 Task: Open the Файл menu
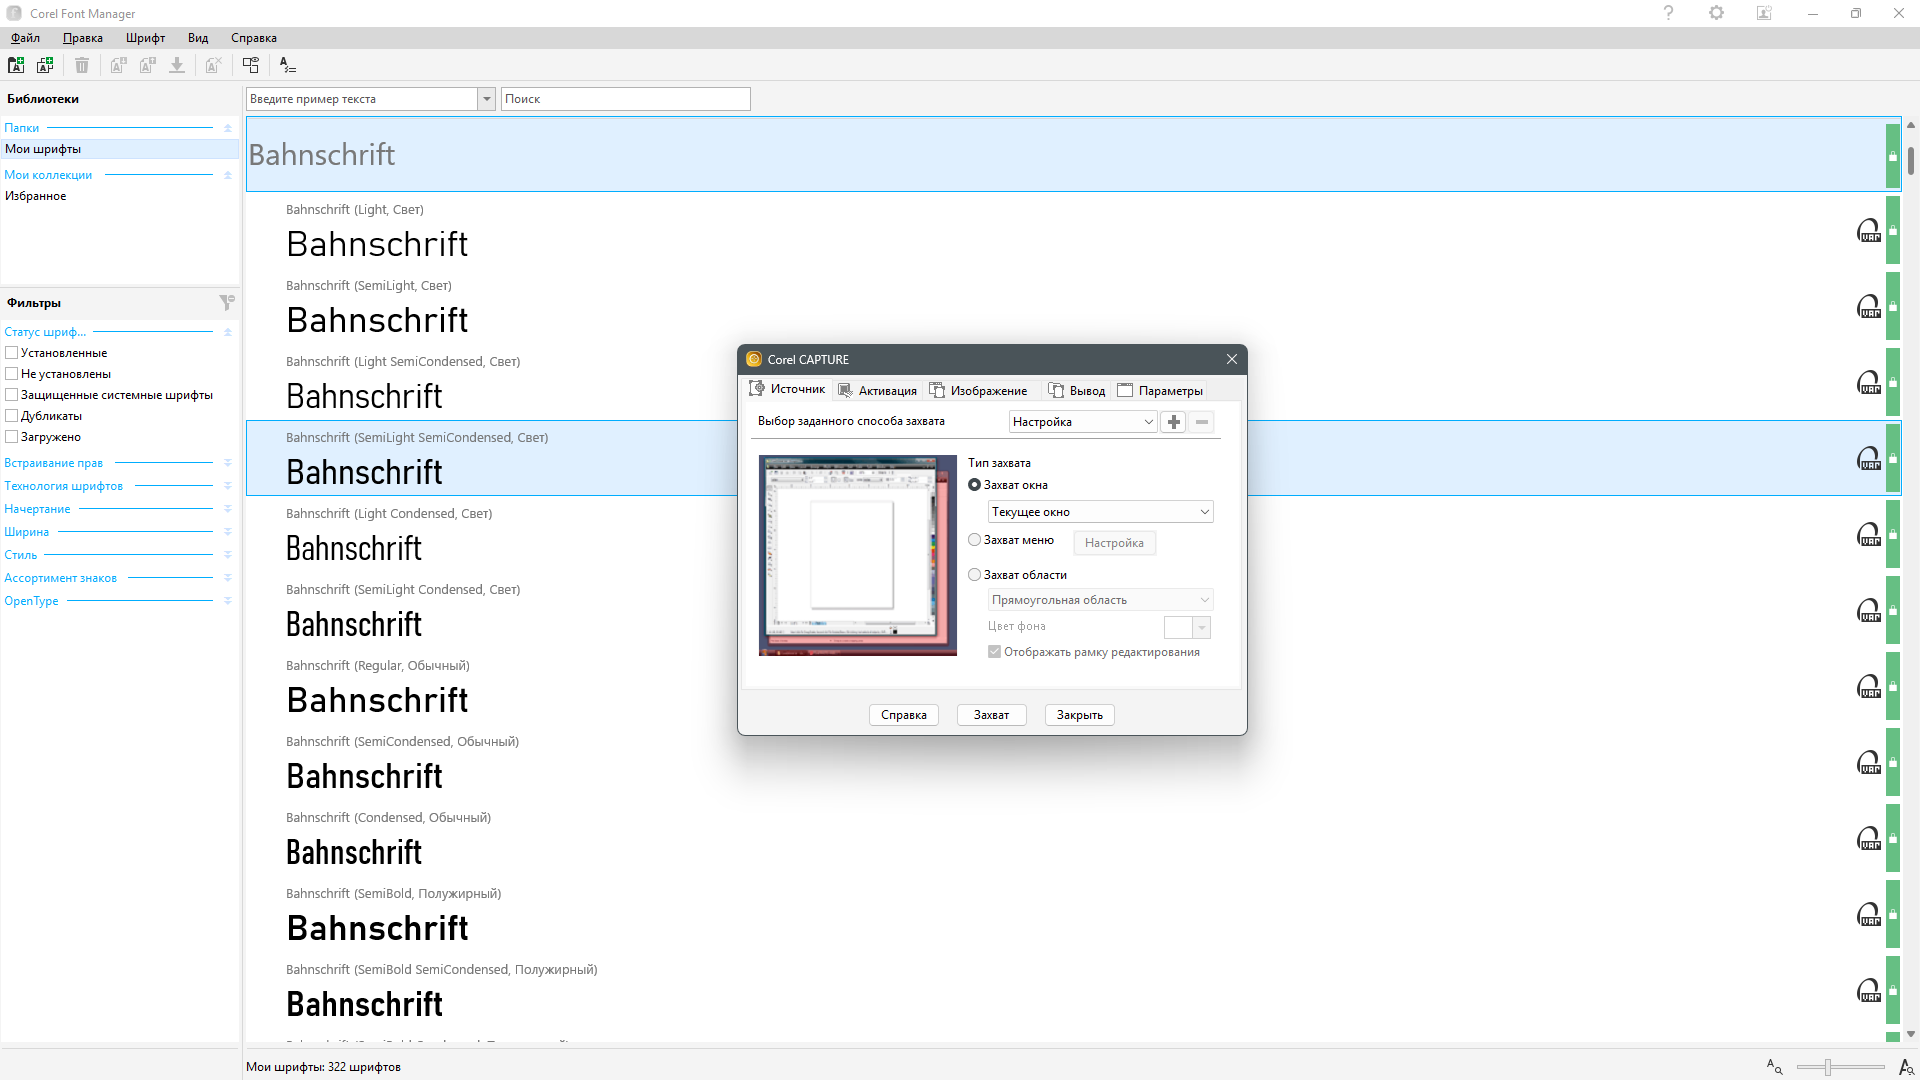[25, 38]
